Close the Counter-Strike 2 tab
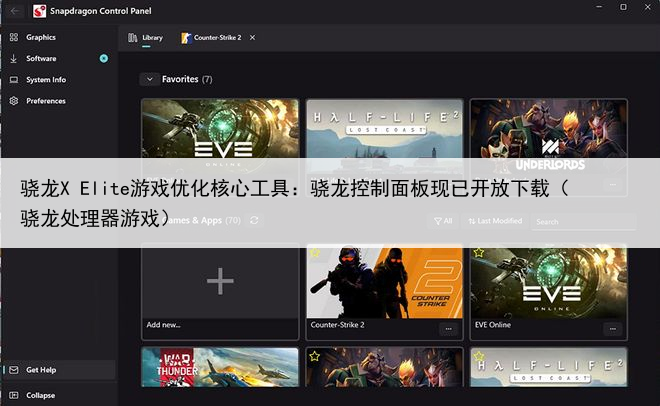This screenshot has width=660, height=406. 252,37
